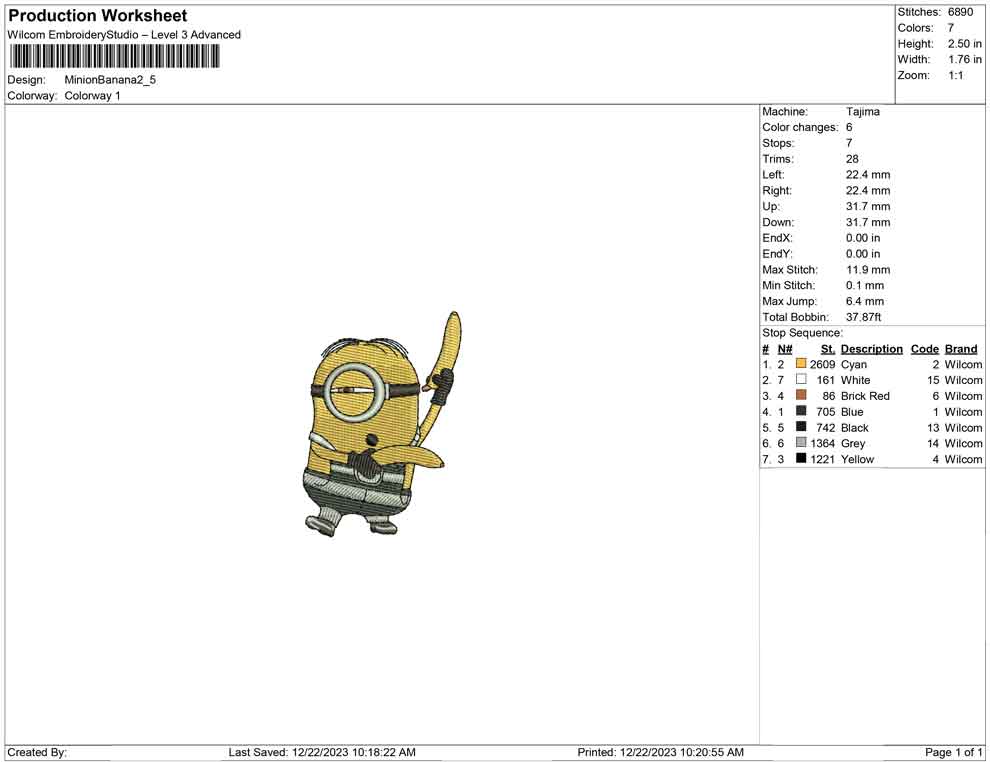Click the stitch count 1221 in Yellow row
The width and height of the screenshot is (990, 762).
[822, 459]
